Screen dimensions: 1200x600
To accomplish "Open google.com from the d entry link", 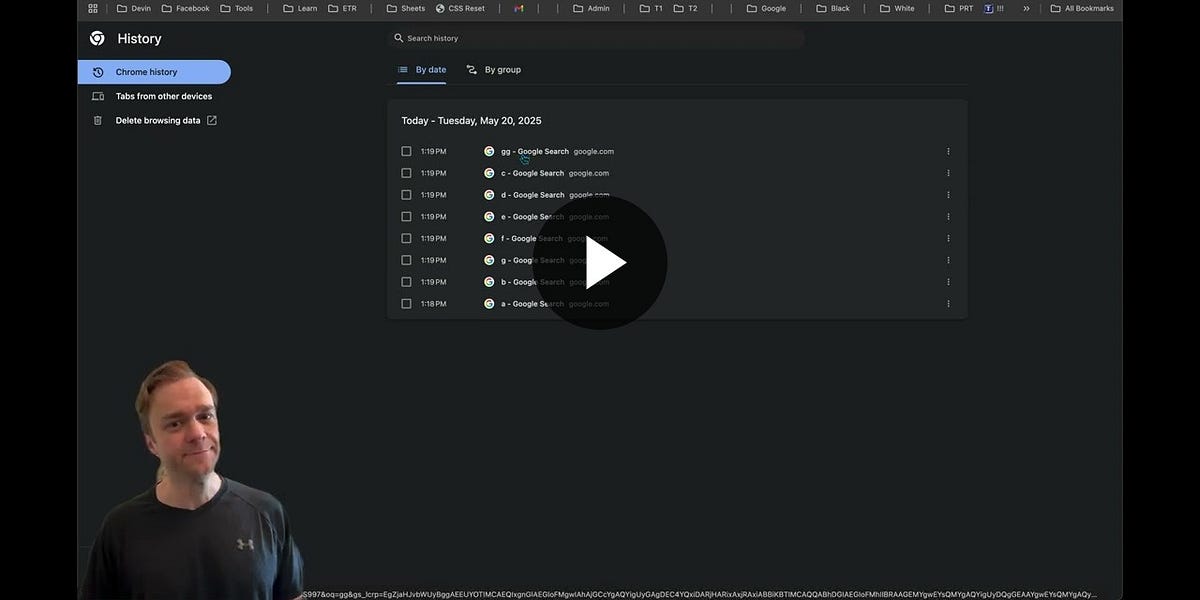I will (x=589, y=194).
